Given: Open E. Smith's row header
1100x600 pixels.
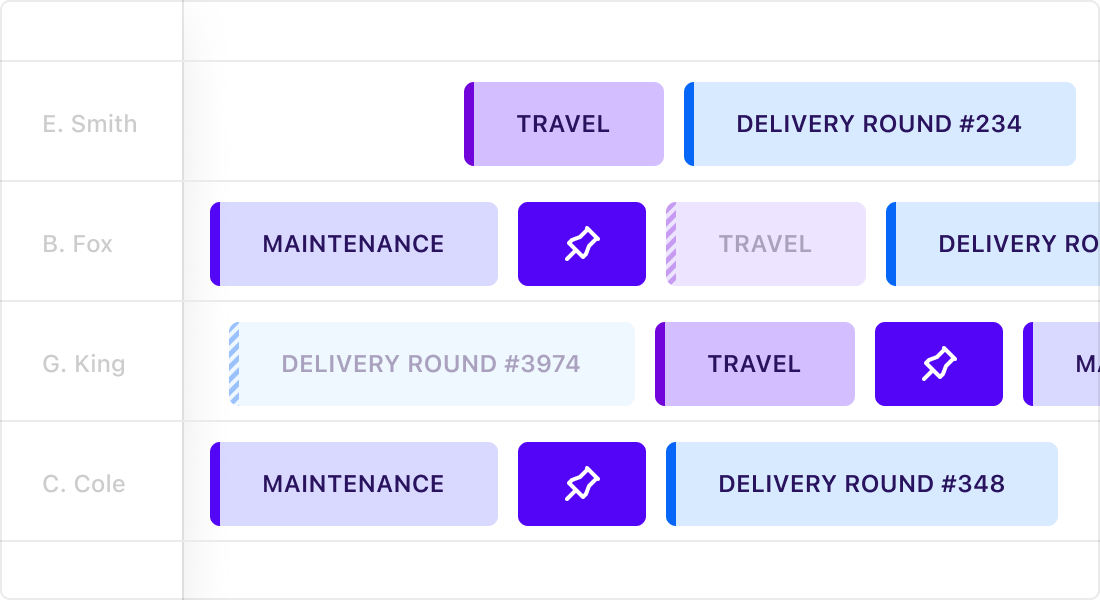Looking at the screenshot, I should tap(90, 124).
